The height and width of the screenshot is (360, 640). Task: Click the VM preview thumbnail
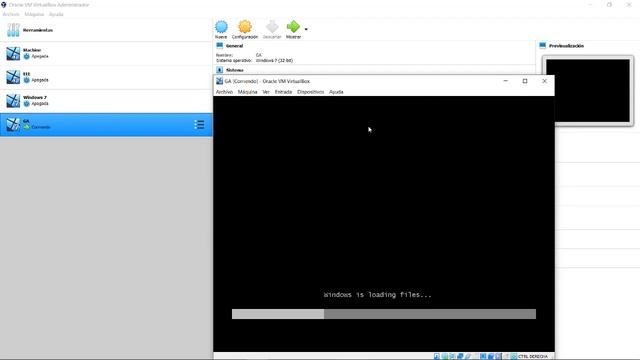tap(588, 91)
